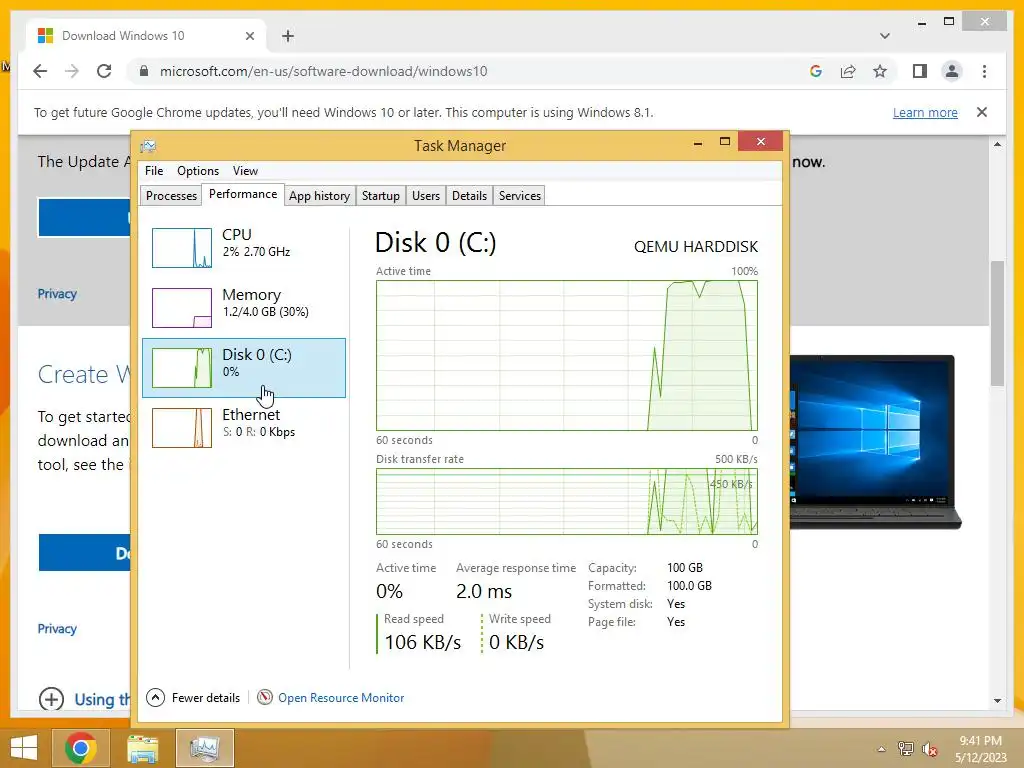
Task: Click the 2.0 ms average response time
Action: pyautogui.click(x=484, y=592)
